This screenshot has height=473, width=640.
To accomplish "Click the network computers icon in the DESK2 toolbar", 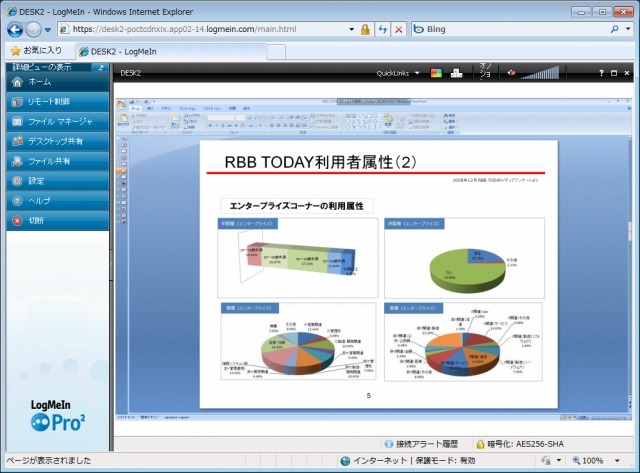I will 456,73.
